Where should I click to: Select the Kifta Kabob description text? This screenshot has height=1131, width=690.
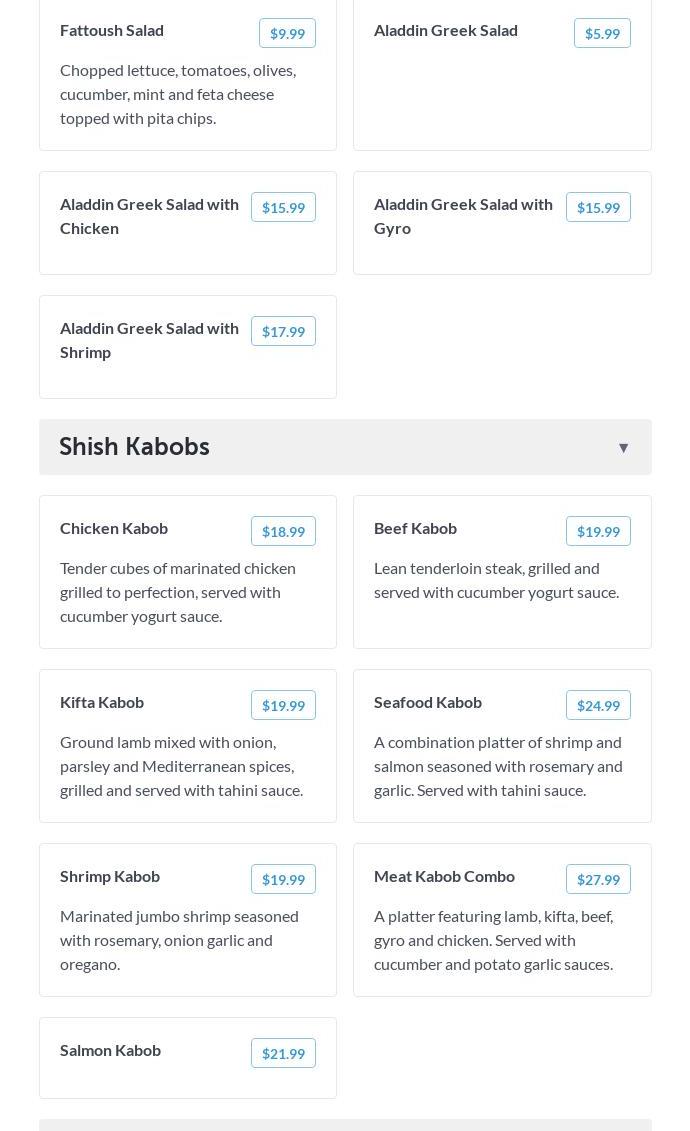pos(181,766)
